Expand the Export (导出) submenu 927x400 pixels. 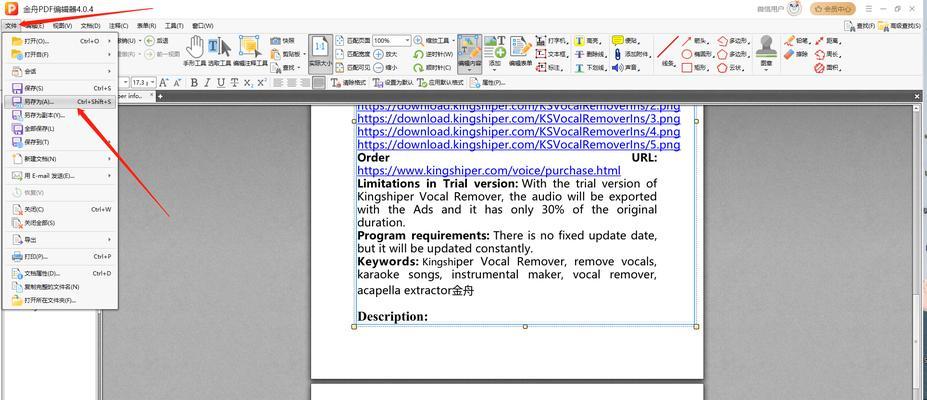click(x=59, y=240)
